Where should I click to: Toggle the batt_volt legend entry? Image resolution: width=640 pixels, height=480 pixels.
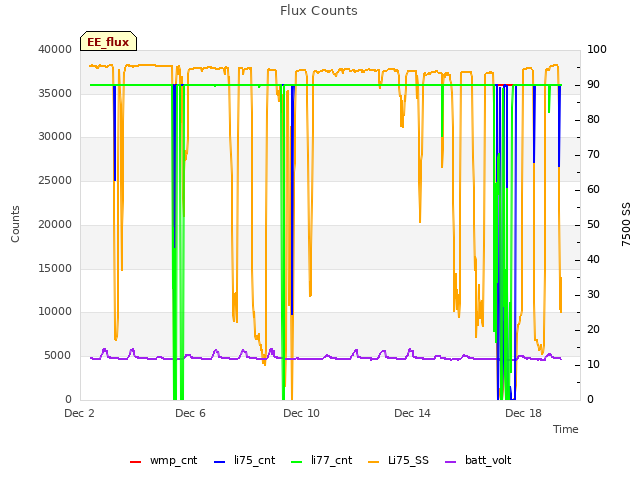[478, 460]
